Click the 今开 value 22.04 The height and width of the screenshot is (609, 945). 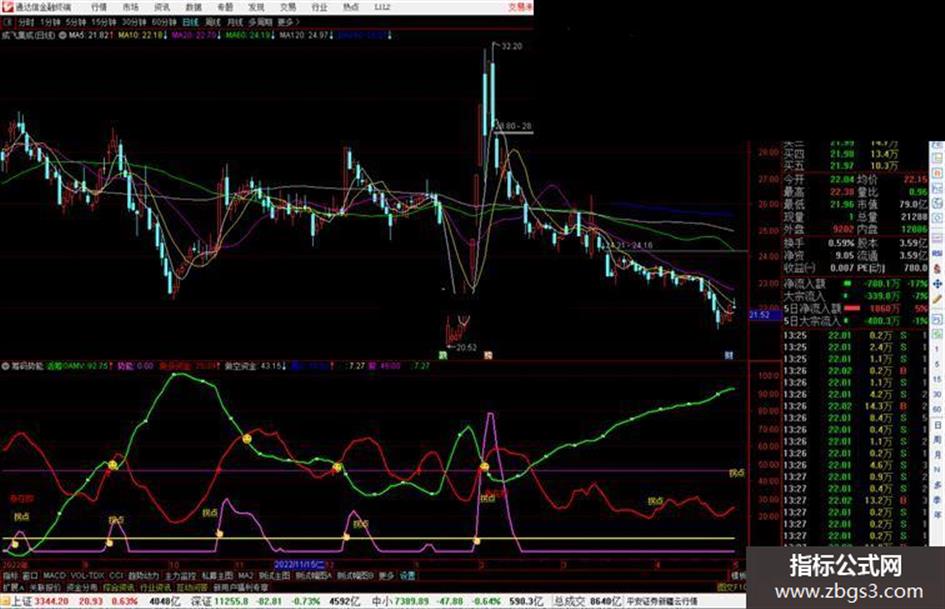tap(841, 180)
